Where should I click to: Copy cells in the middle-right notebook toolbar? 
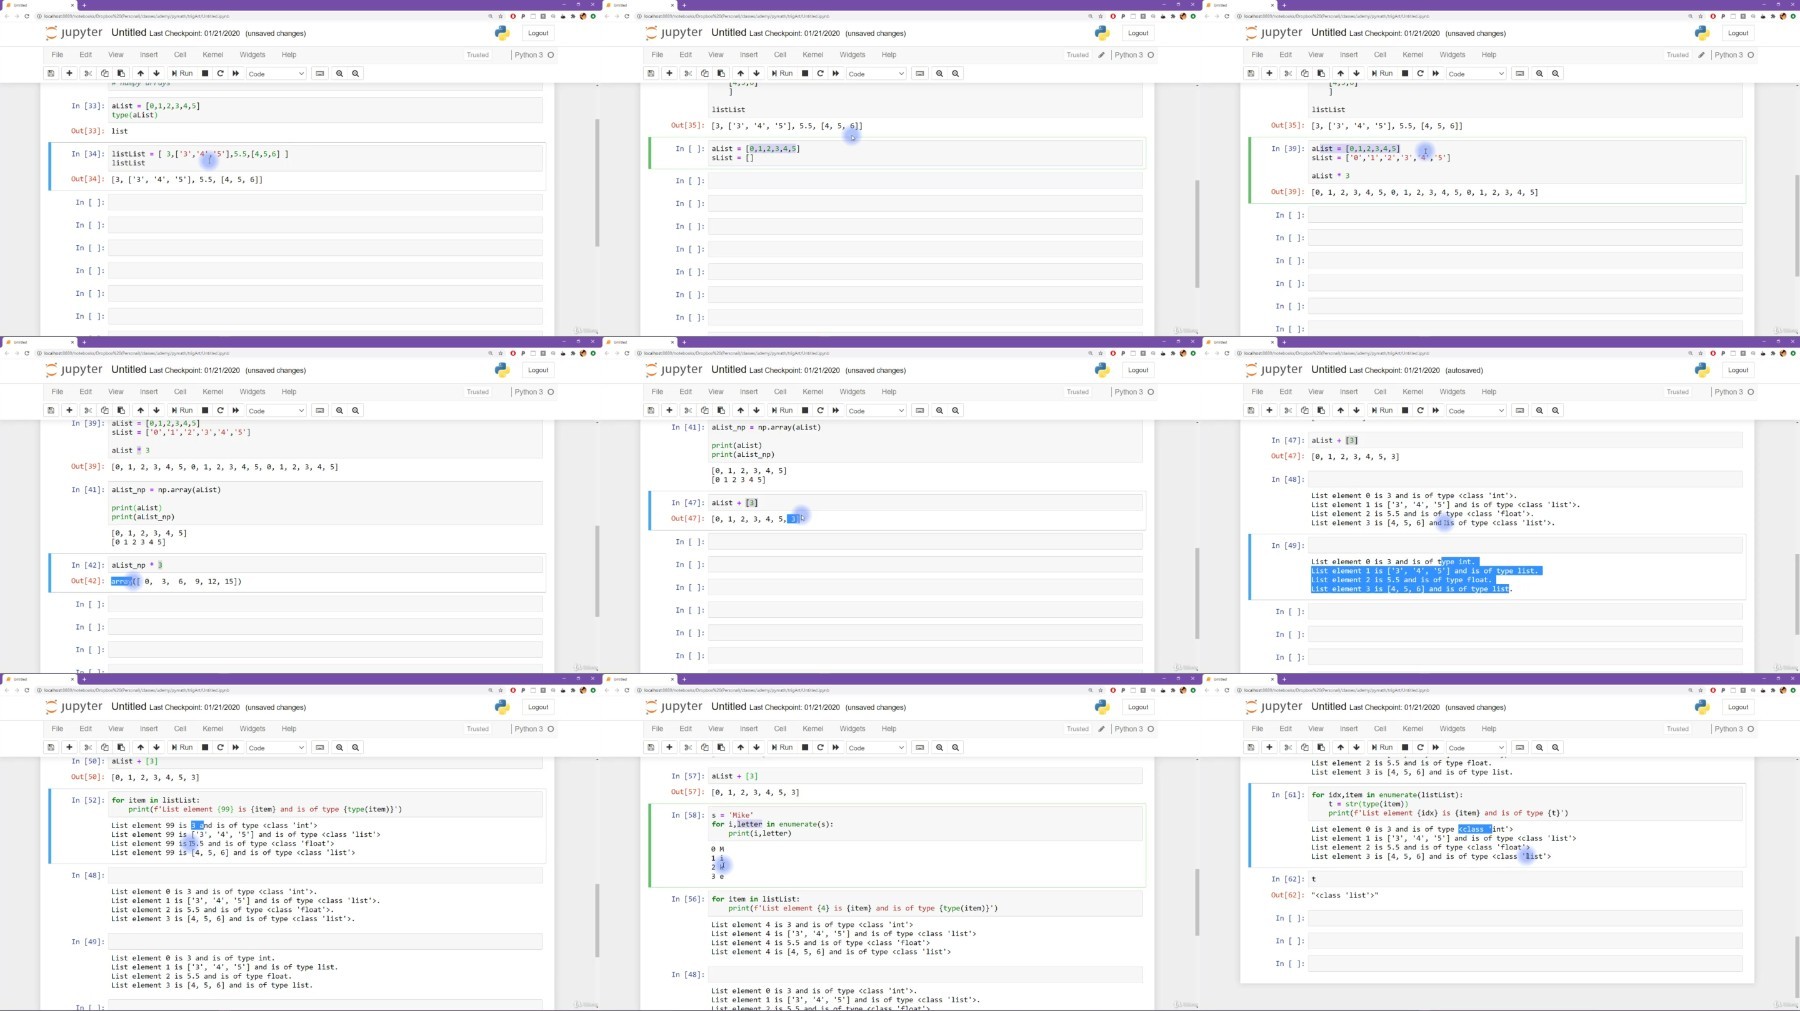[x=1304, y=410]
